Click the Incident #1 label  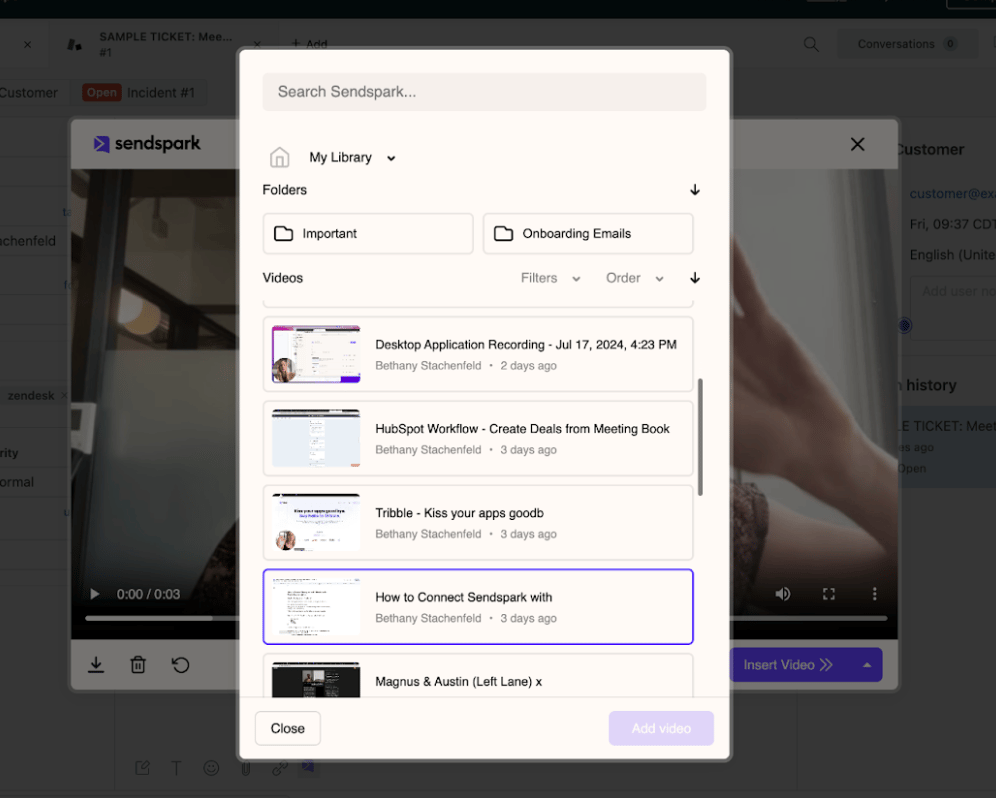161,93
